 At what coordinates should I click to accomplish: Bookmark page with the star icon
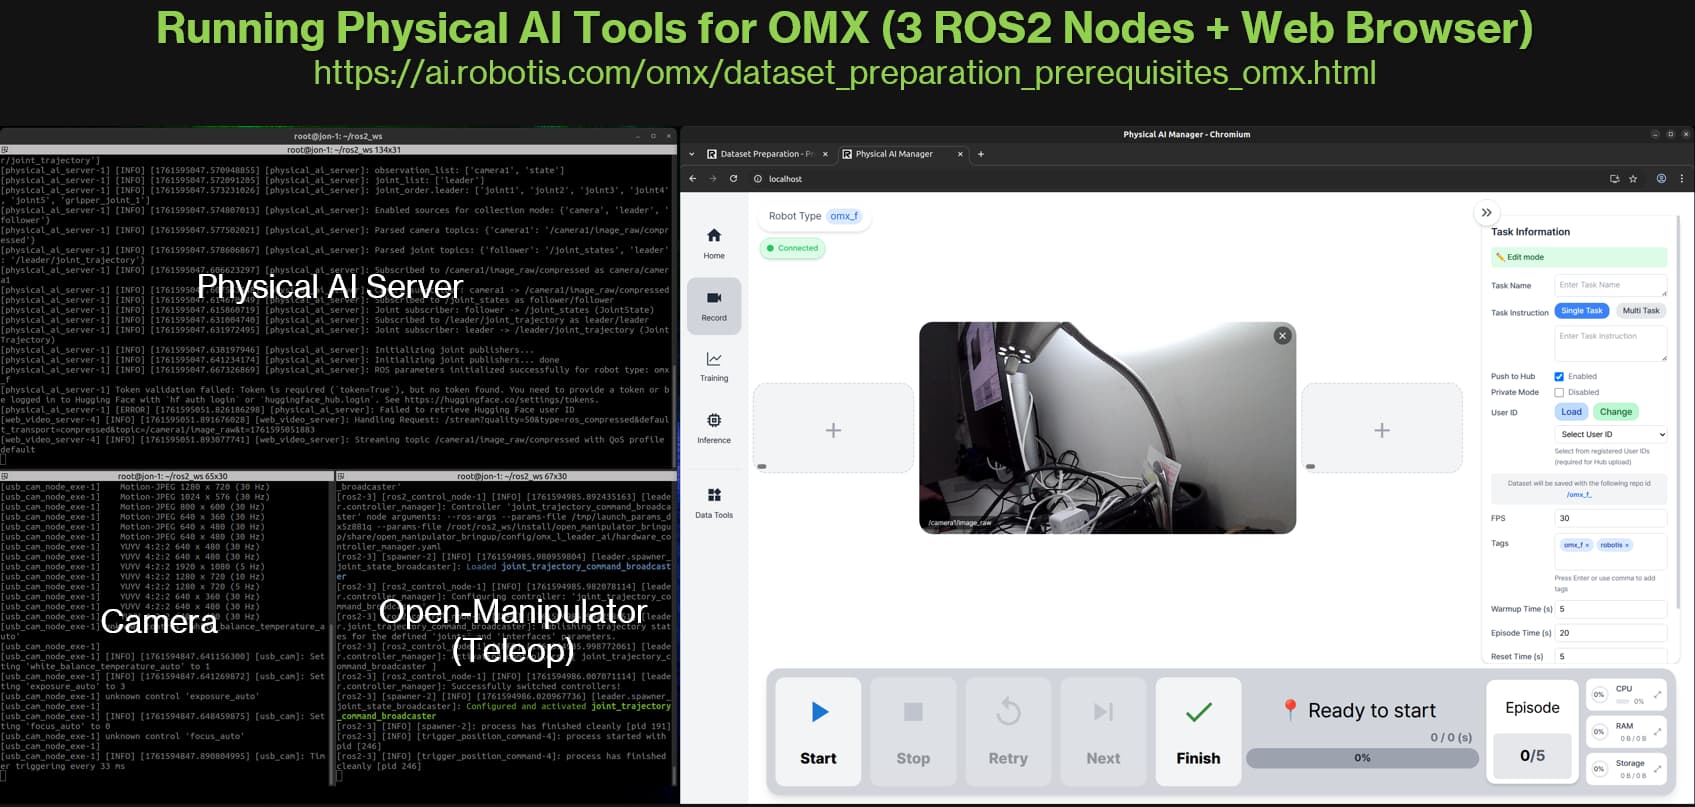point(1633,179)
